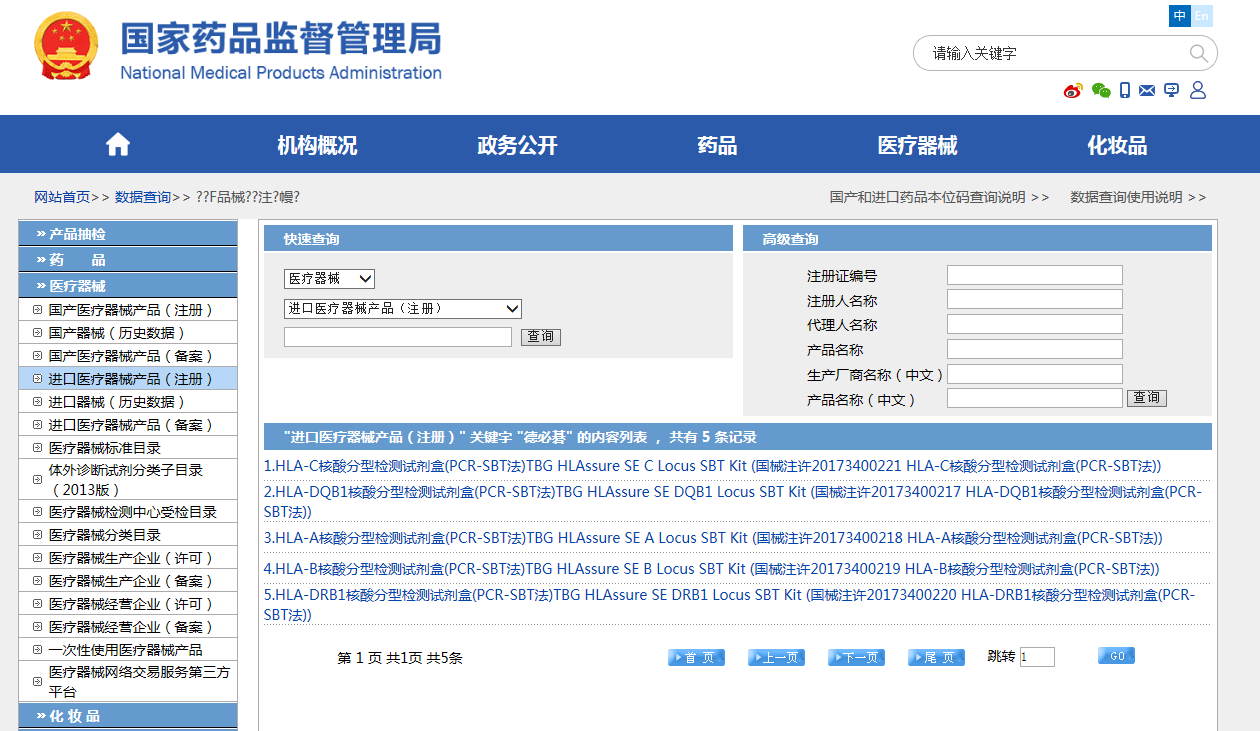Open the 政务公开 navigation menu
Viewport: 1260px width, 731px height.
click(x=517, y=145)
